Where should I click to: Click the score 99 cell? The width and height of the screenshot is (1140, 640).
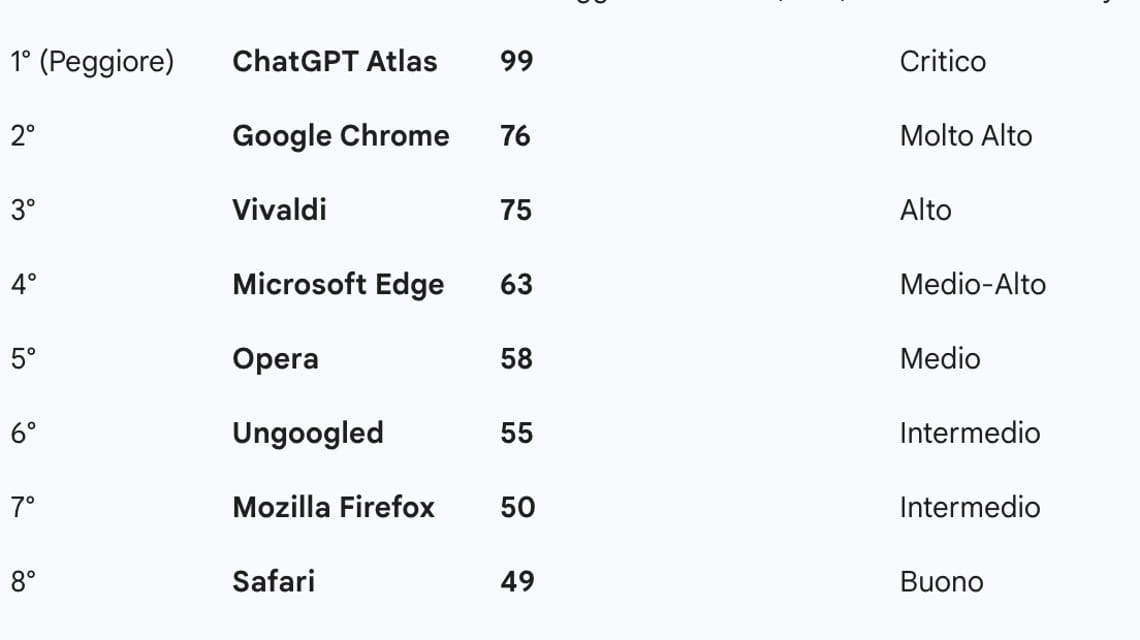(x=516, y=62)
